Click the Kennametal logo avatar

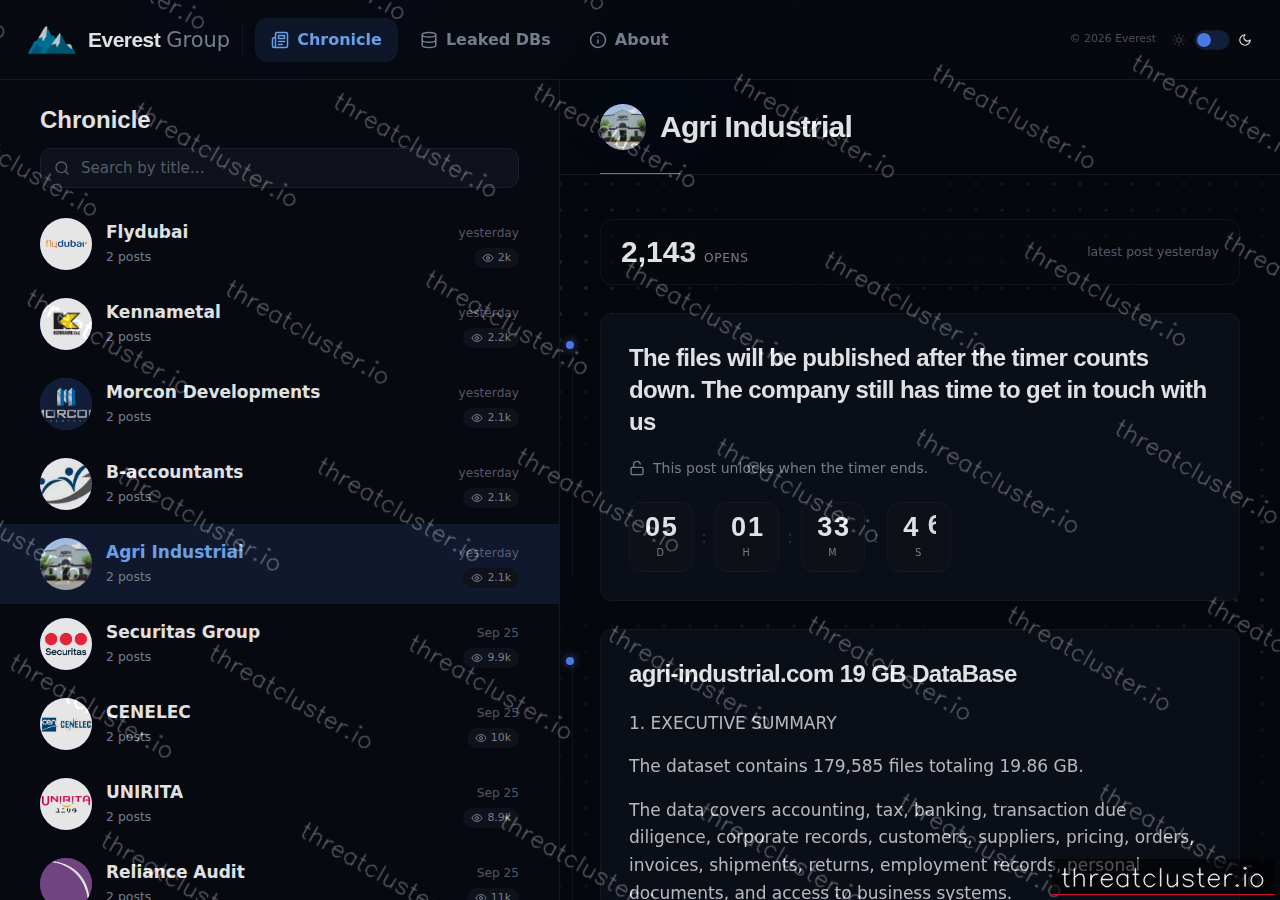click(x=66, y=324)
